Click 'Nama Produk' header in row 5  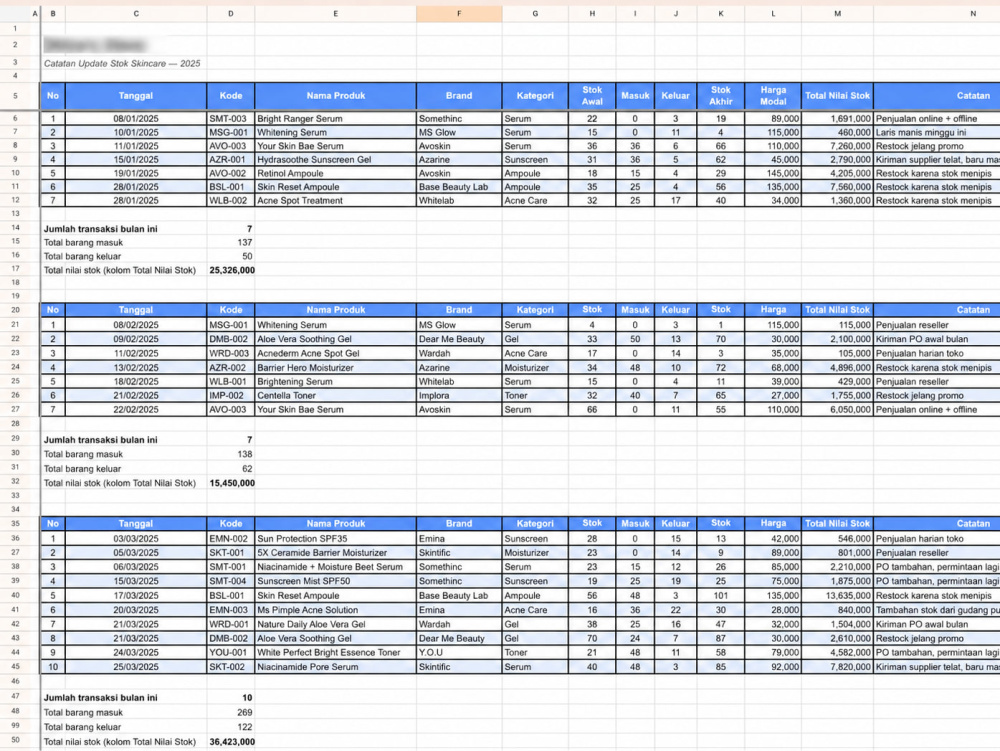(x=335, y=96)
